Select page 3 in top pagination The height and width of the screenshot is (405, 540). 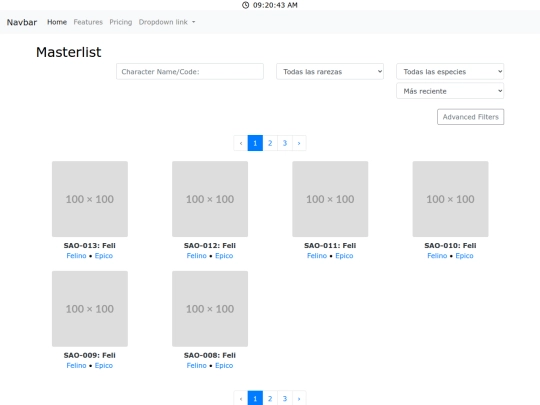(x=285, y=143)
